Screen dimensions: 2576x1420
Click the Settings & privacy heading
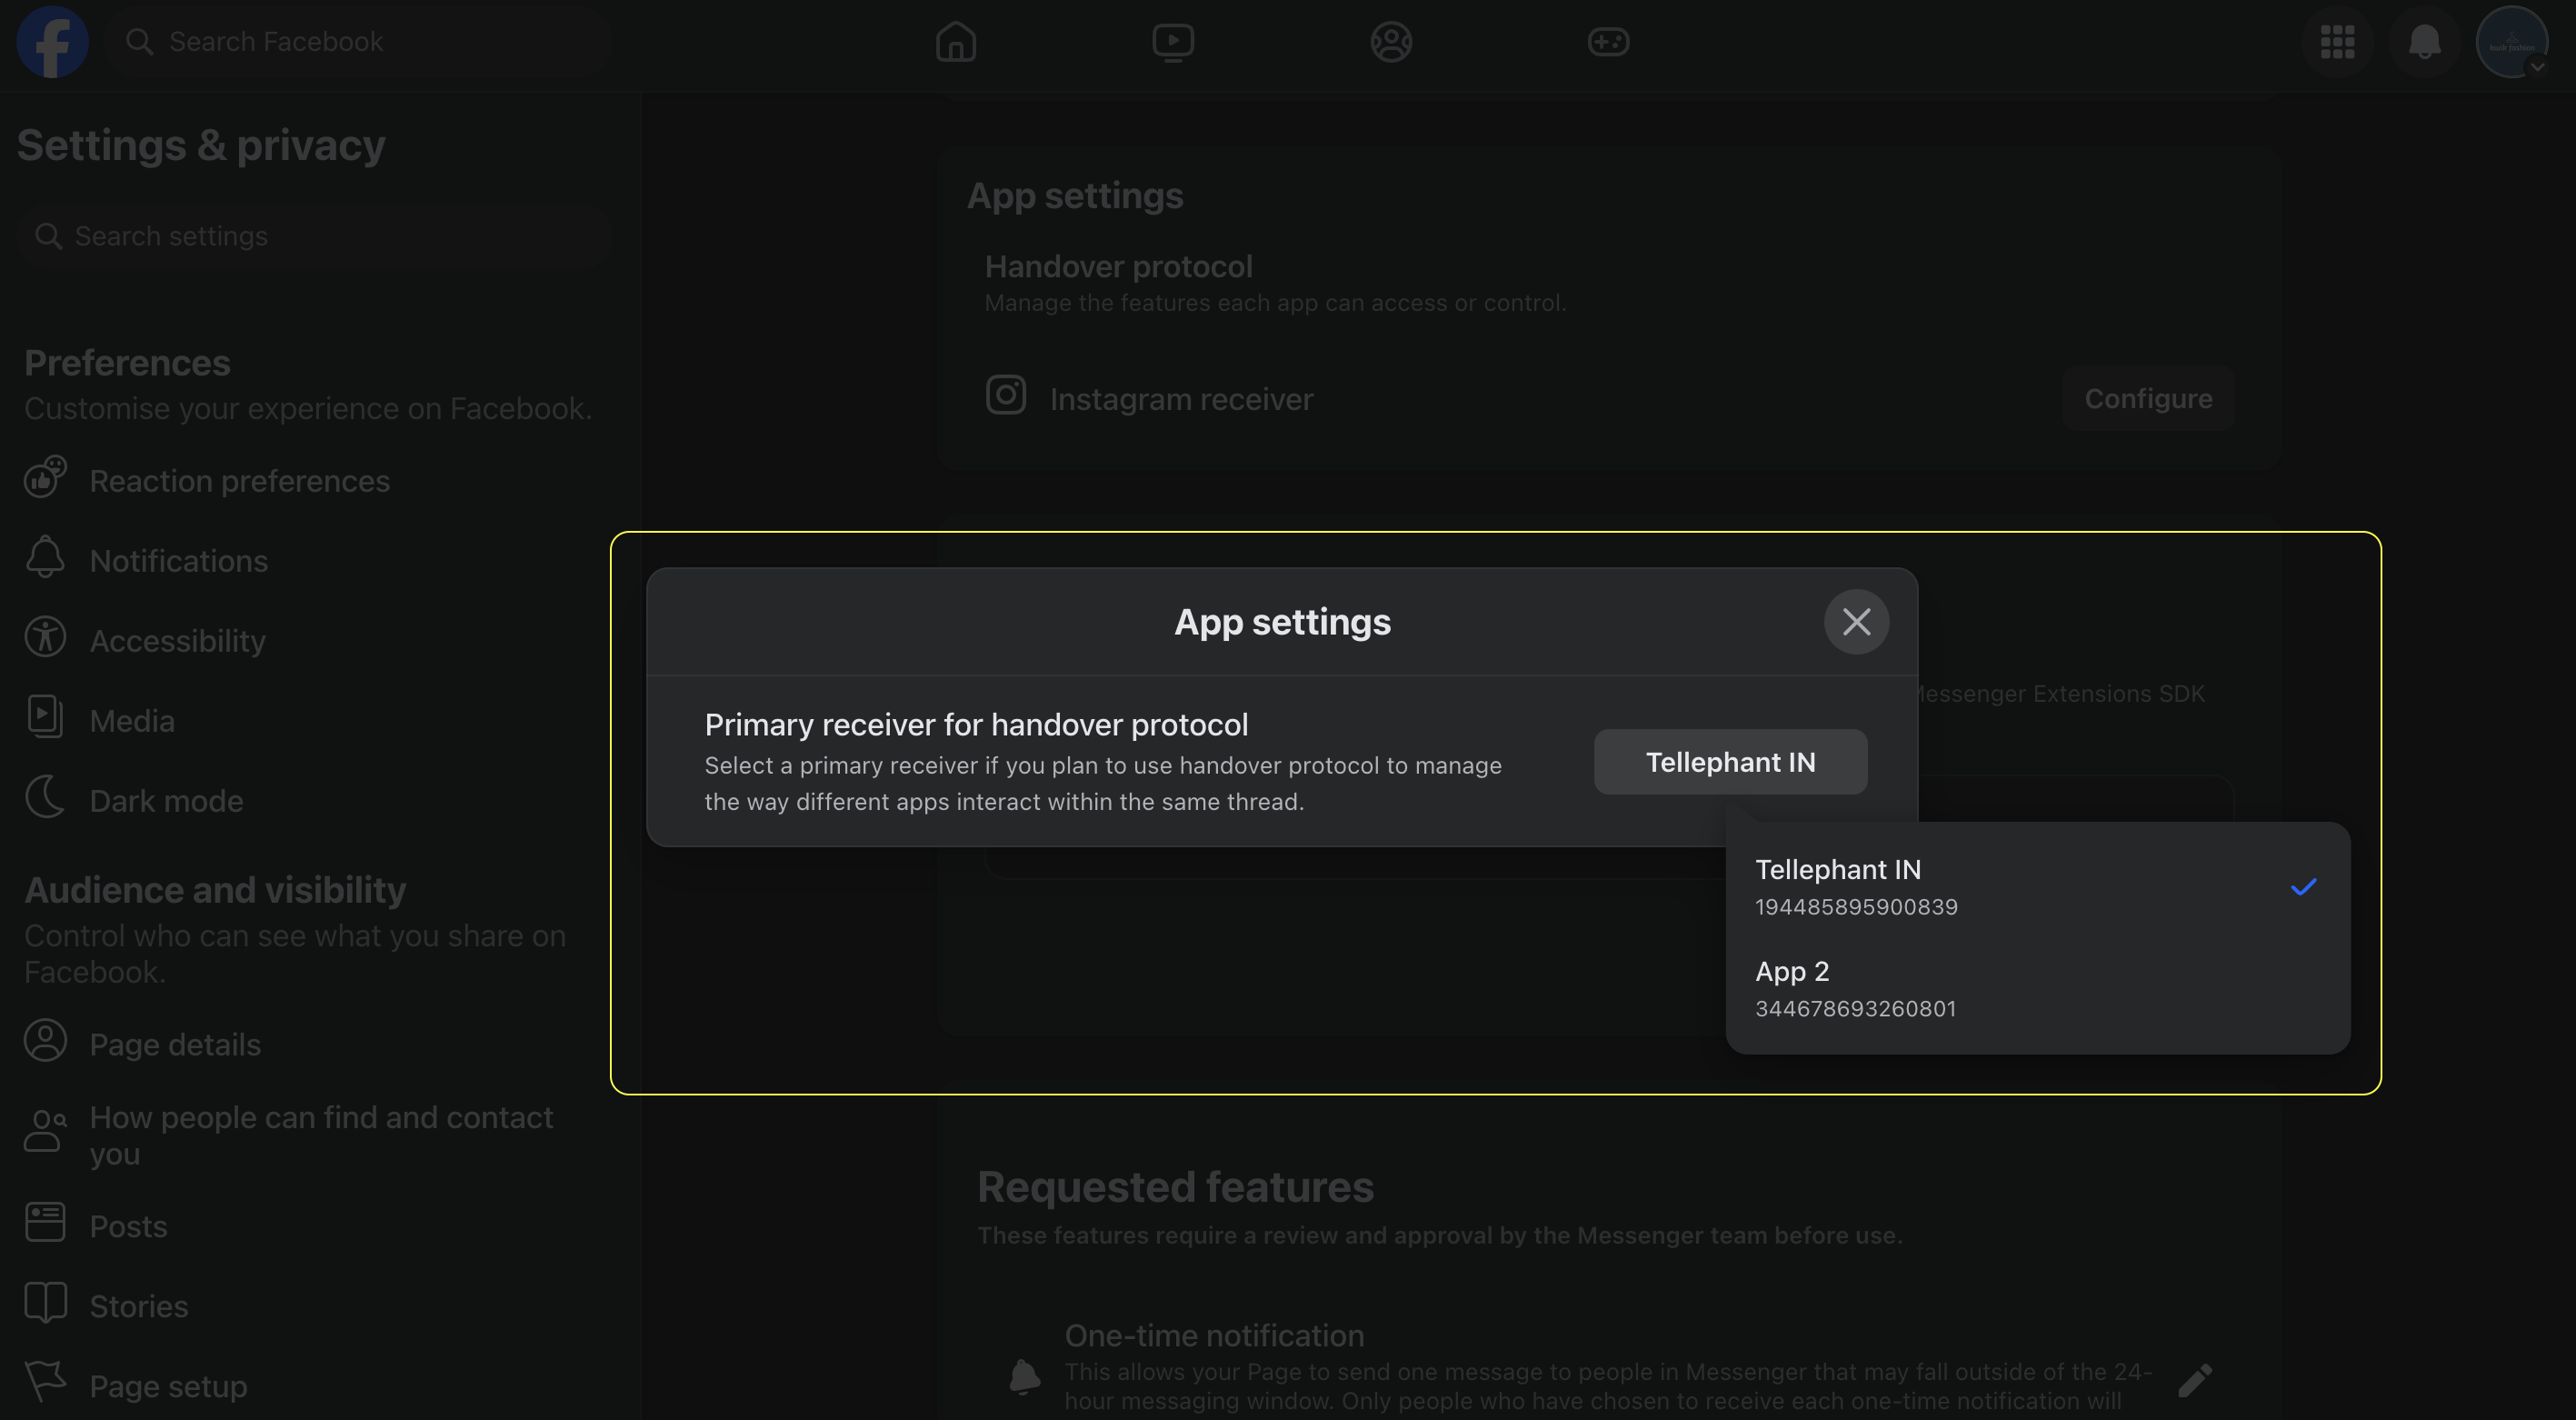[x=201, y=146]
